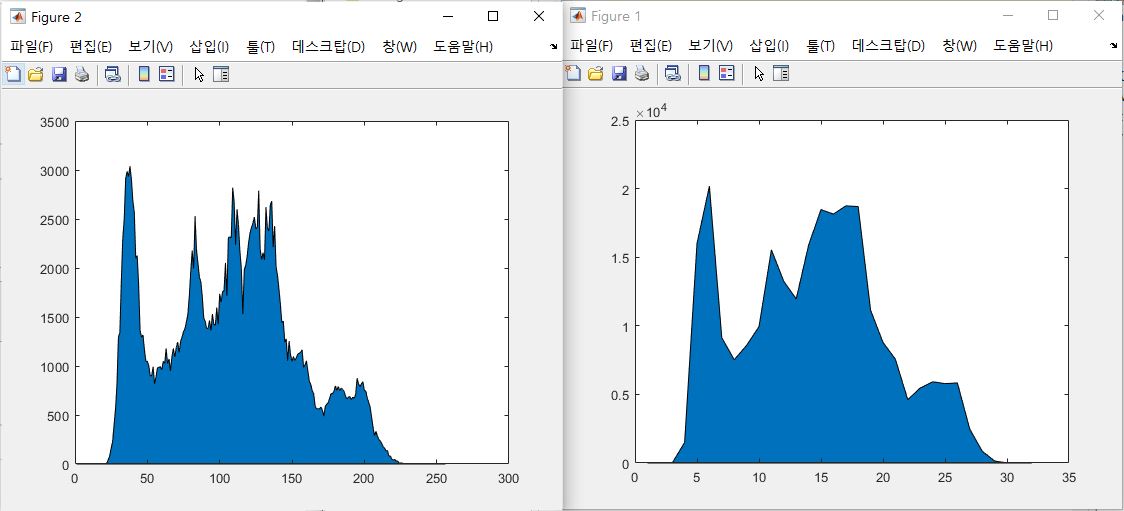Link plot icon in Figure 1 toolbar

pyautogui.click(x=673, y=73)
